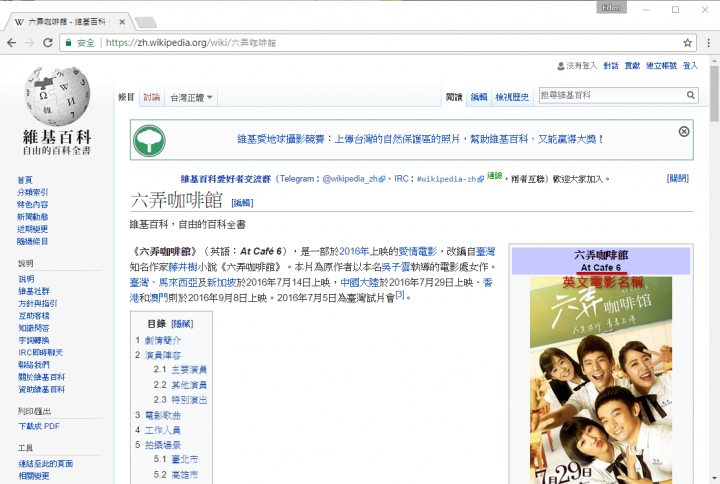Open the 檢視歷史 tab
The height and width of the screenshot is (484, 720).
coord(512,97)
